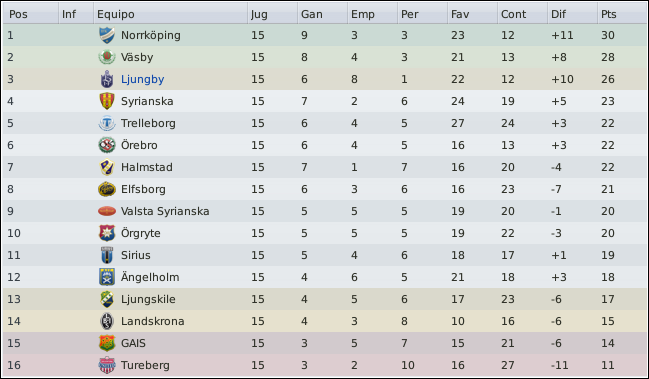The height and width of the screenshot is (379, 649).
Task: Select the Landskrona table row
Action: pos(324,321)
